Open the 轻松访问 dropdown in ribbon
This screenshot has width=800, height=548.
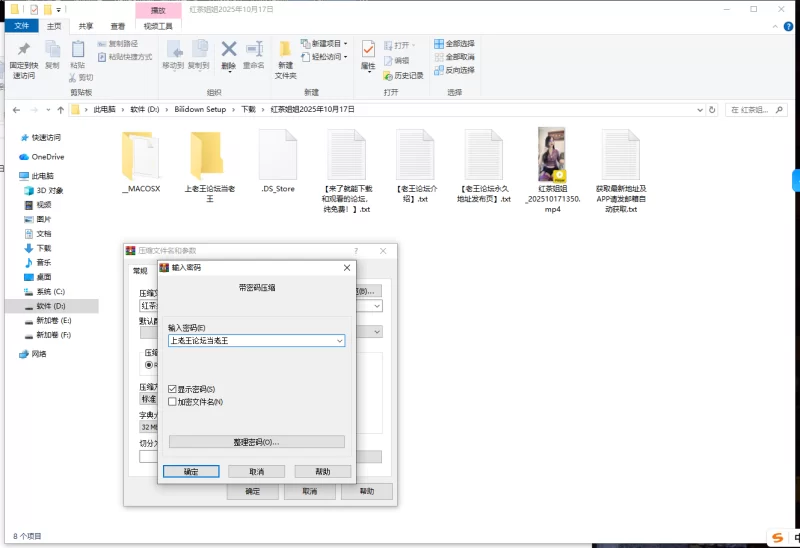pos(329,57)
